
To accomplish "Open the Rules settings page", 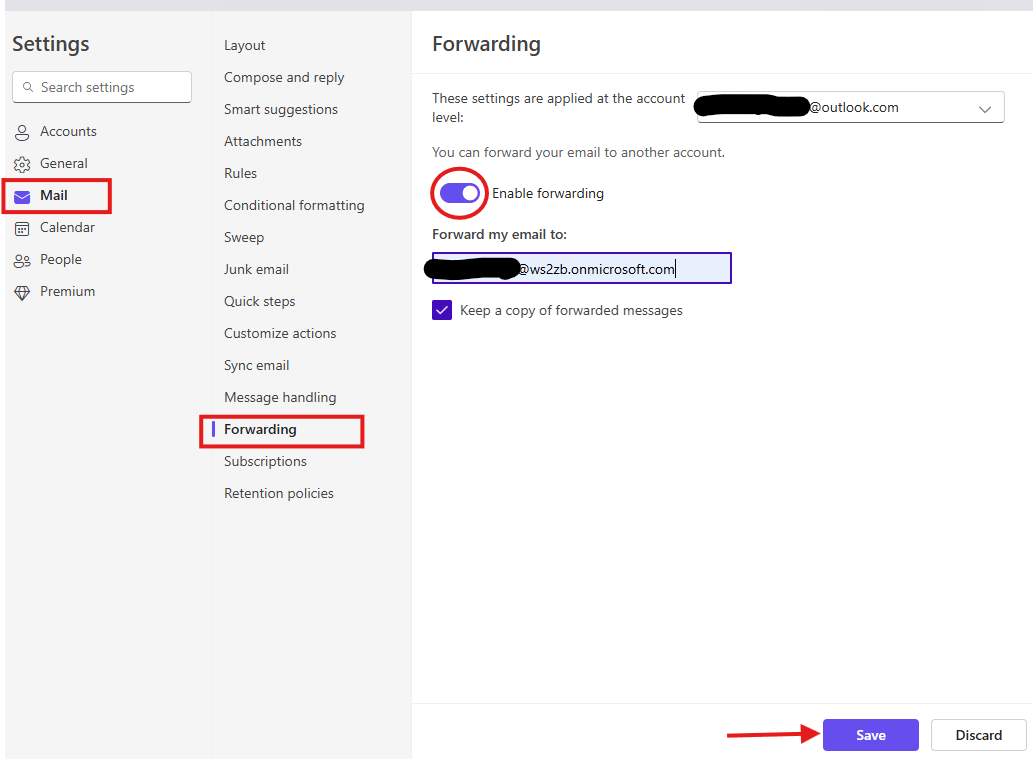I will (240, 173).
